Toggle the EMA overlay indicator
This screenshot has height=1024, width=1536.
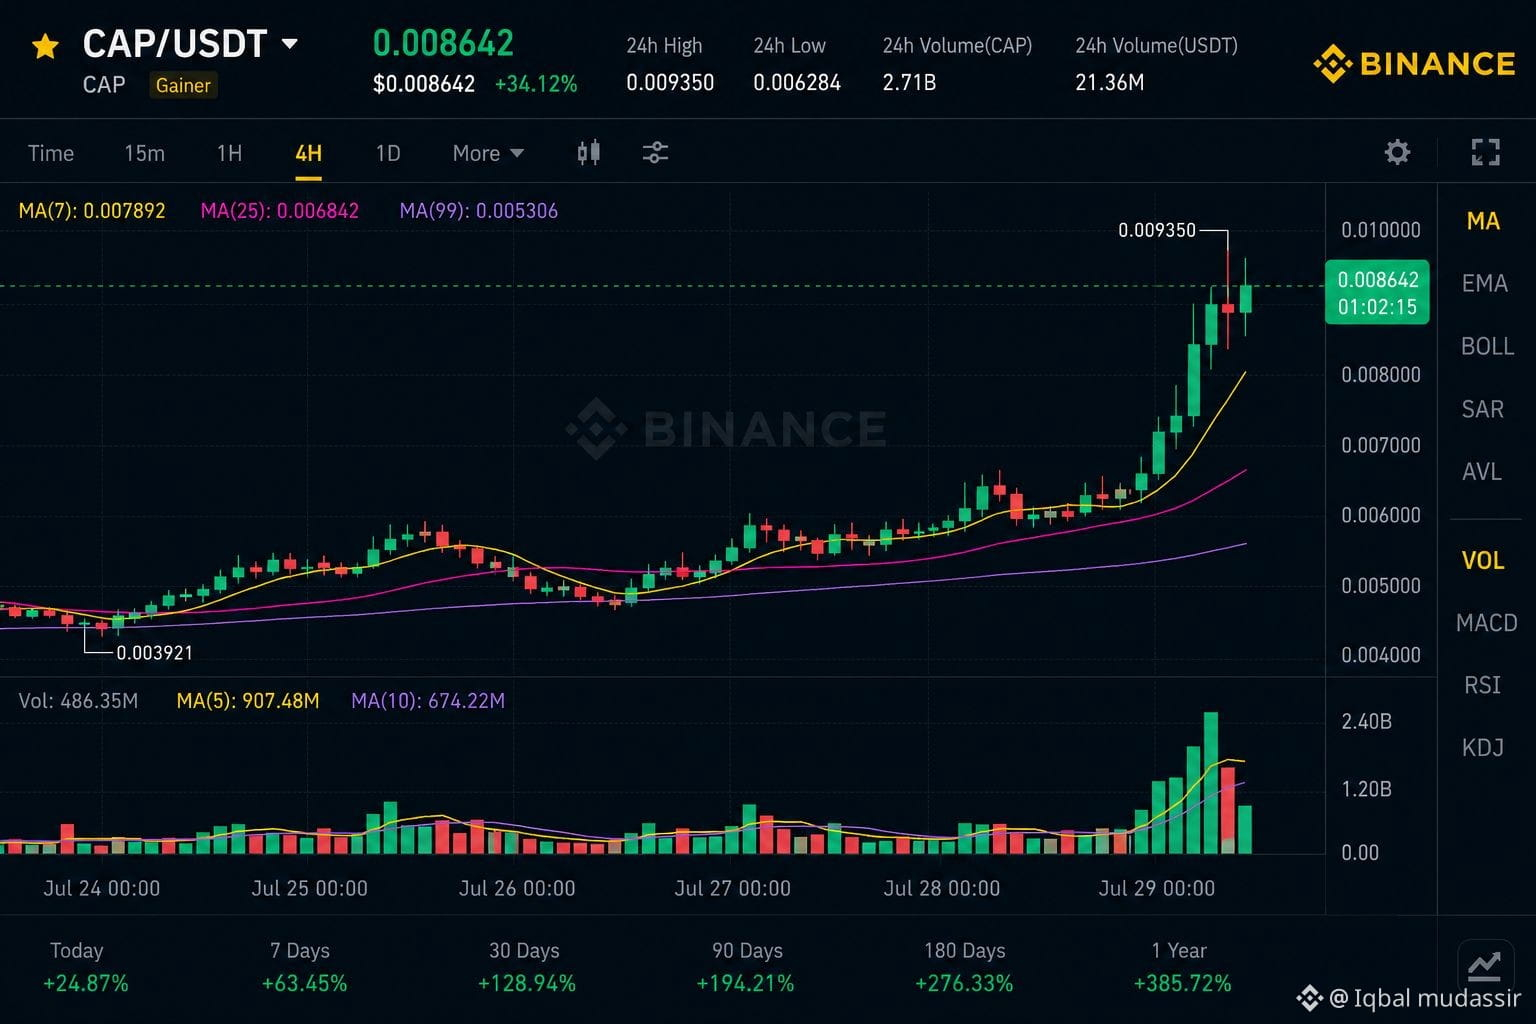point(1484,284)
